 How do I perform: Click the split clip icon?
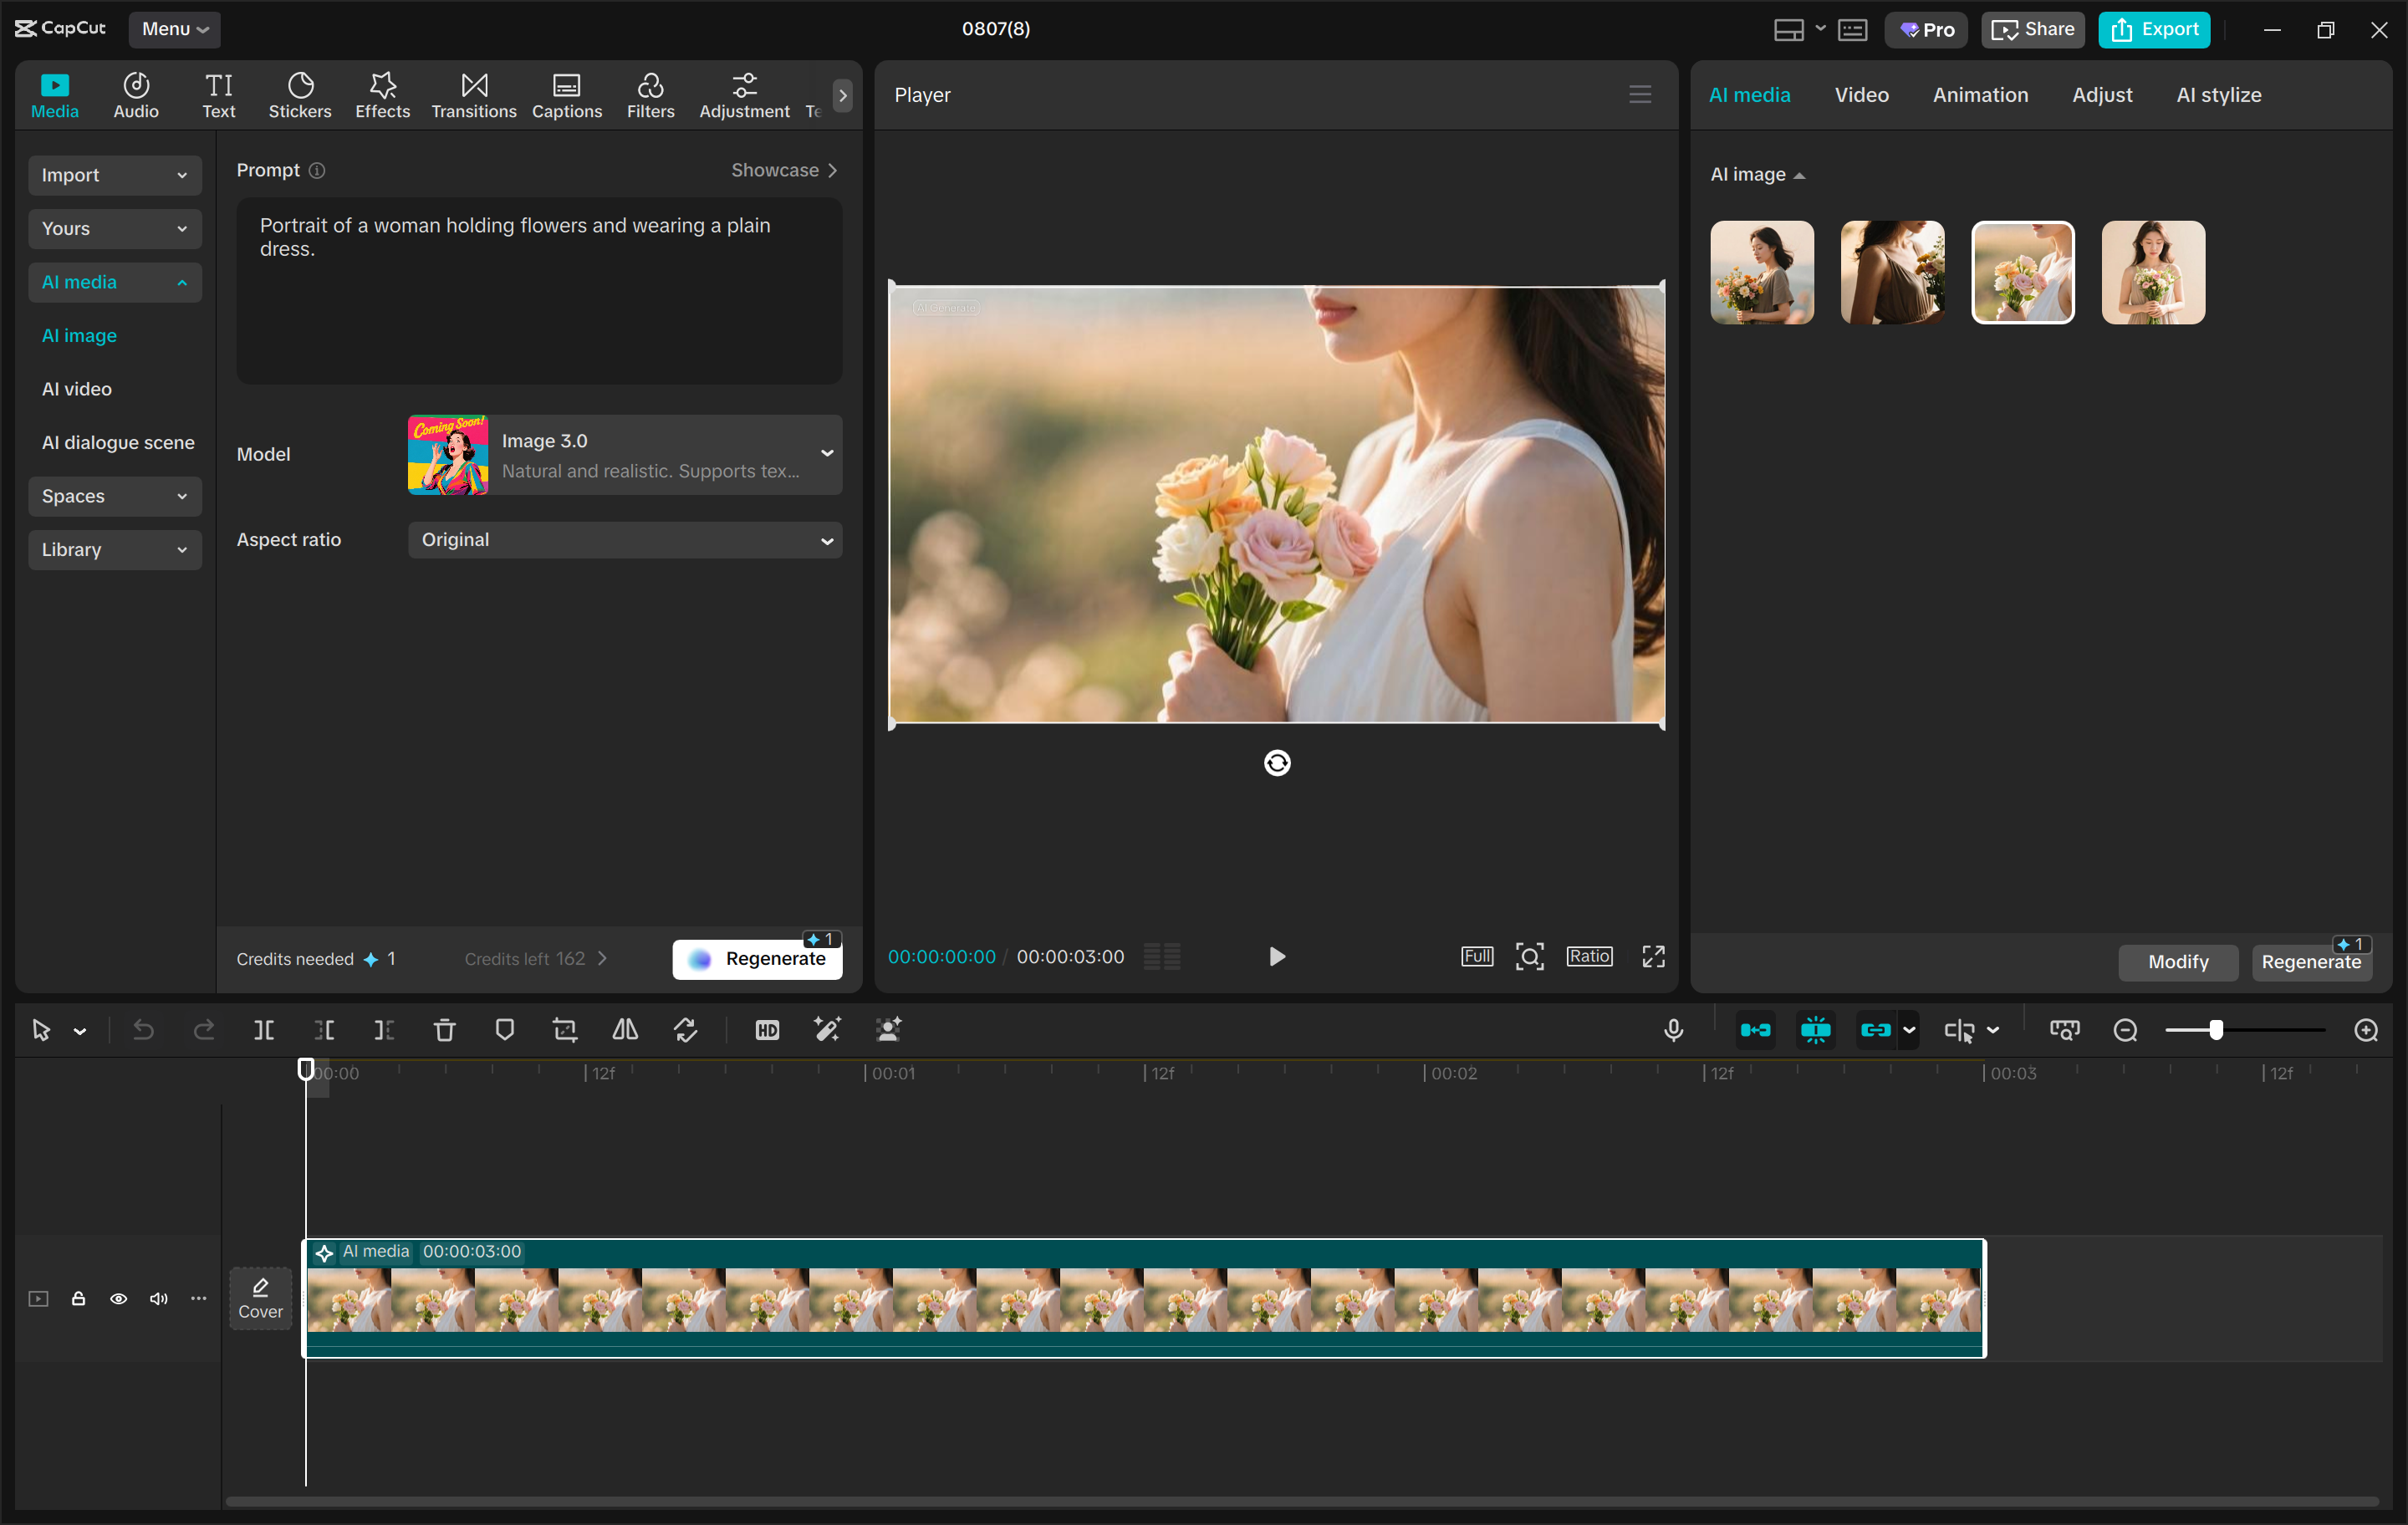point(264,1029)
